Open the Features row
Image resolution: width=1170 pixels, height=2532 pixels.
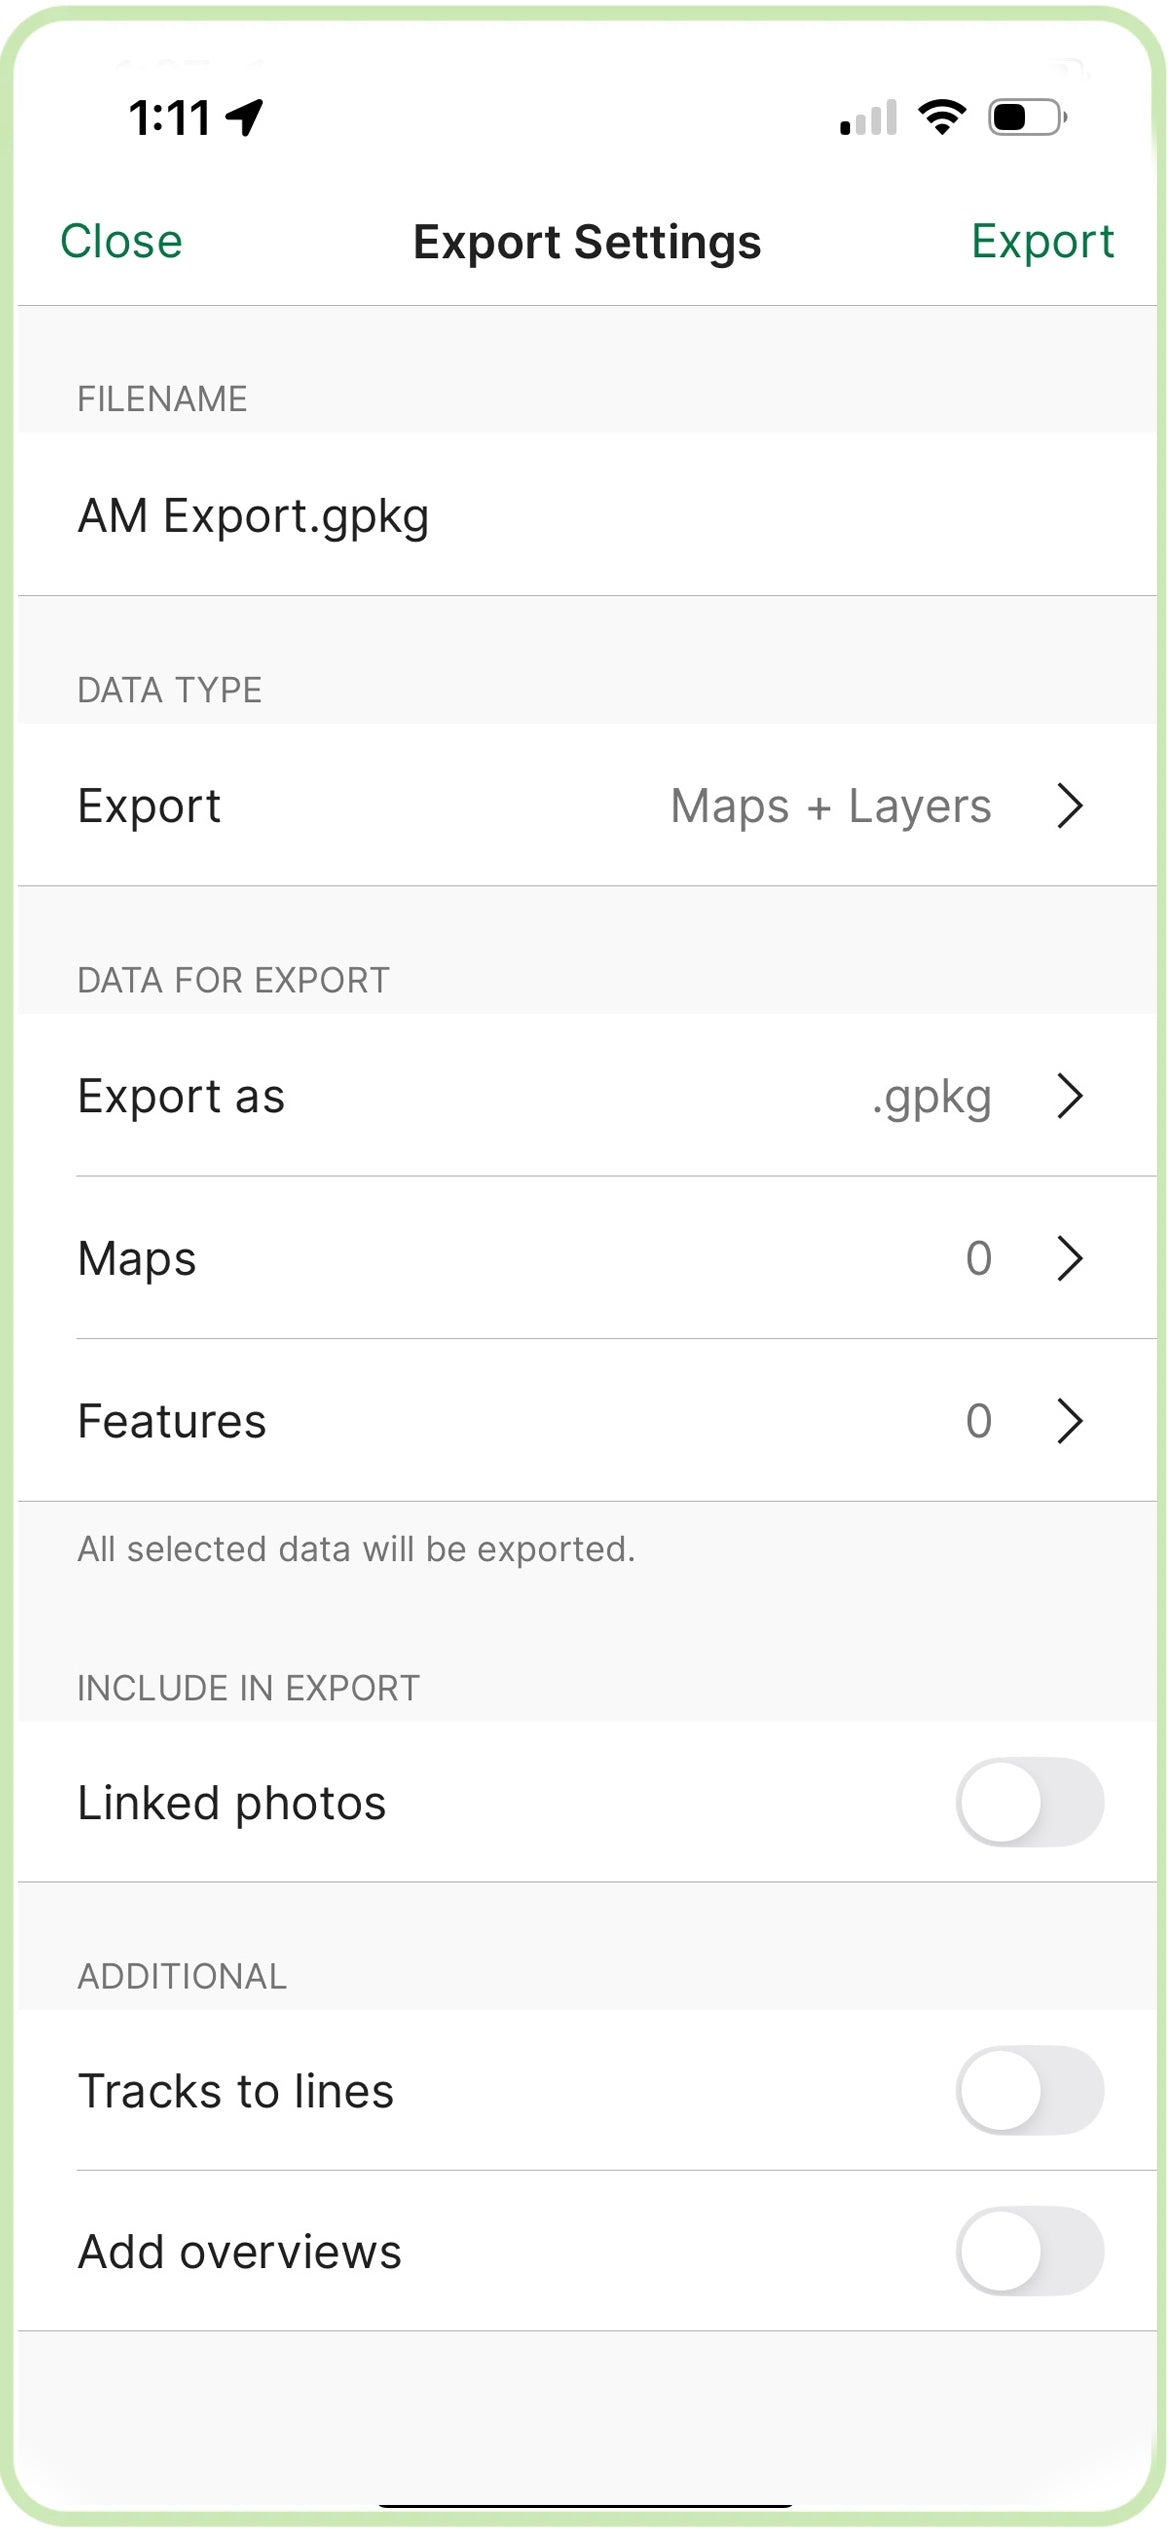click(172, 1421)
